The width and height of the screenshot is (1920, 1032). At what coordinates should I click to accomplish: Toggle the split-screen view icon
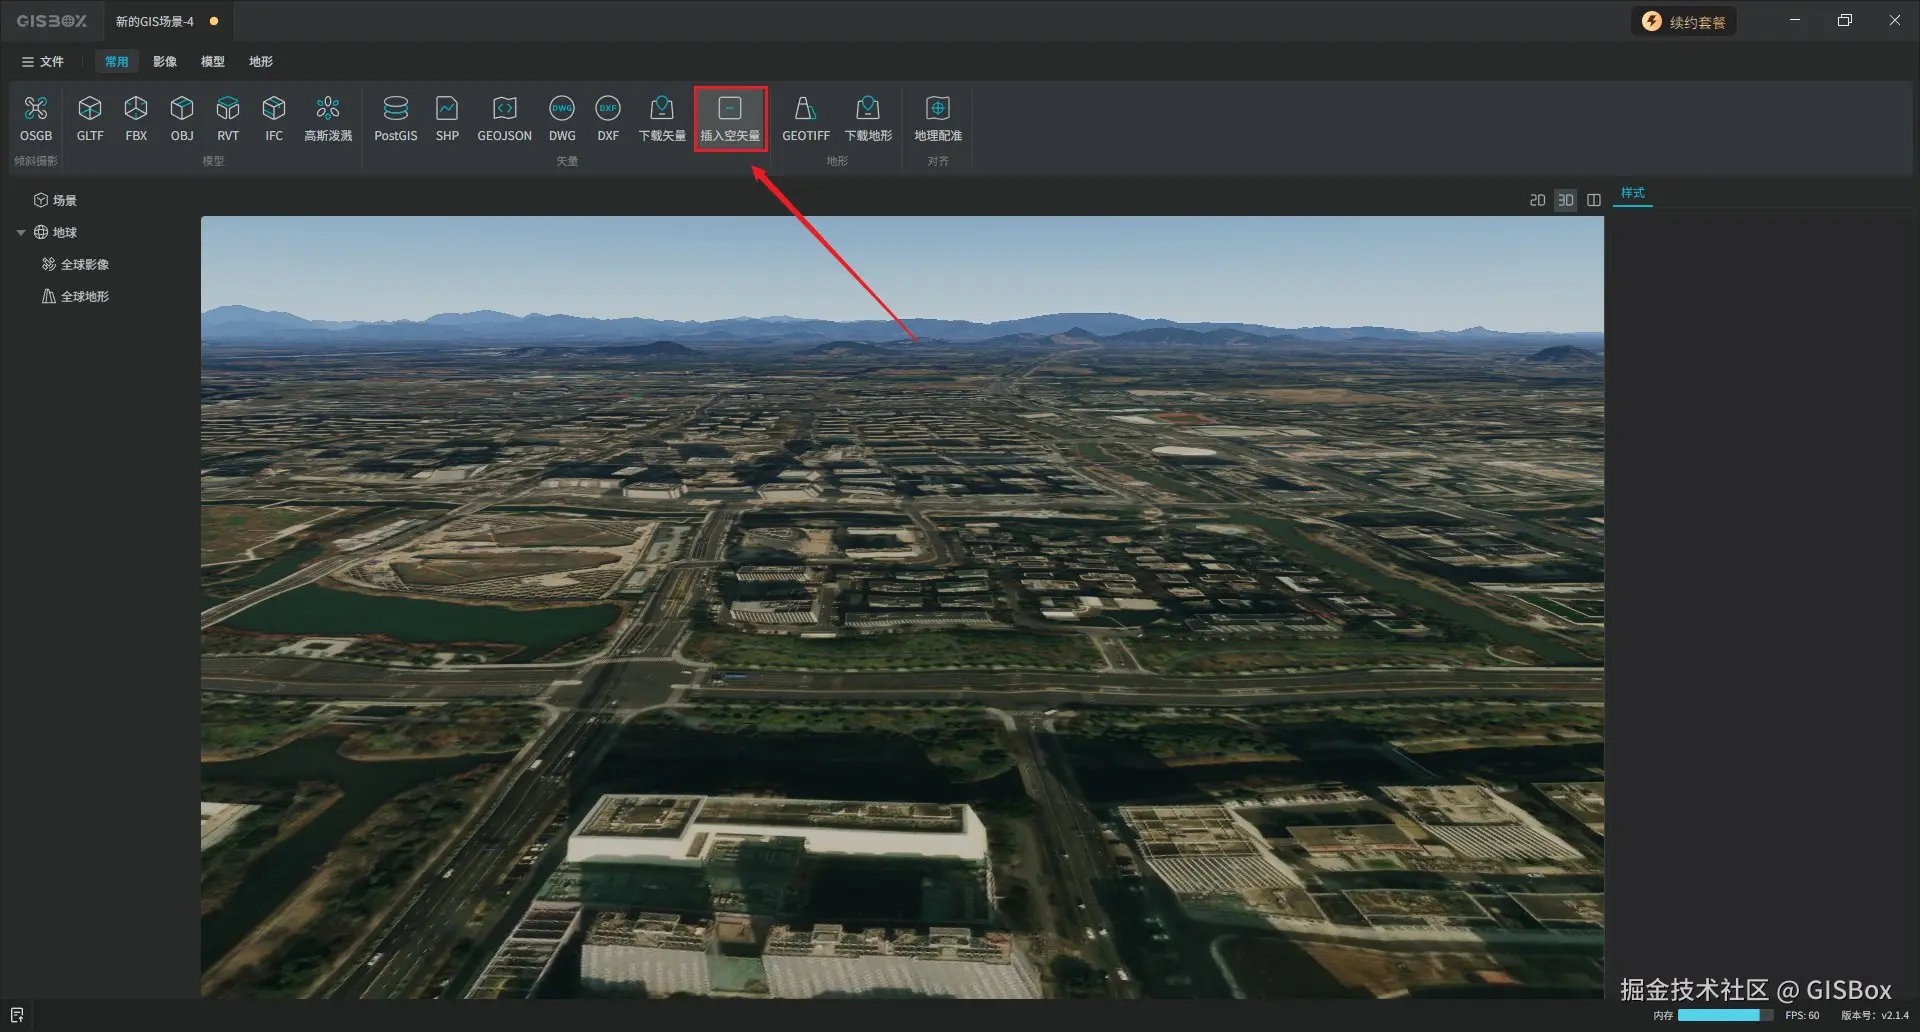tap(1594, 201)
